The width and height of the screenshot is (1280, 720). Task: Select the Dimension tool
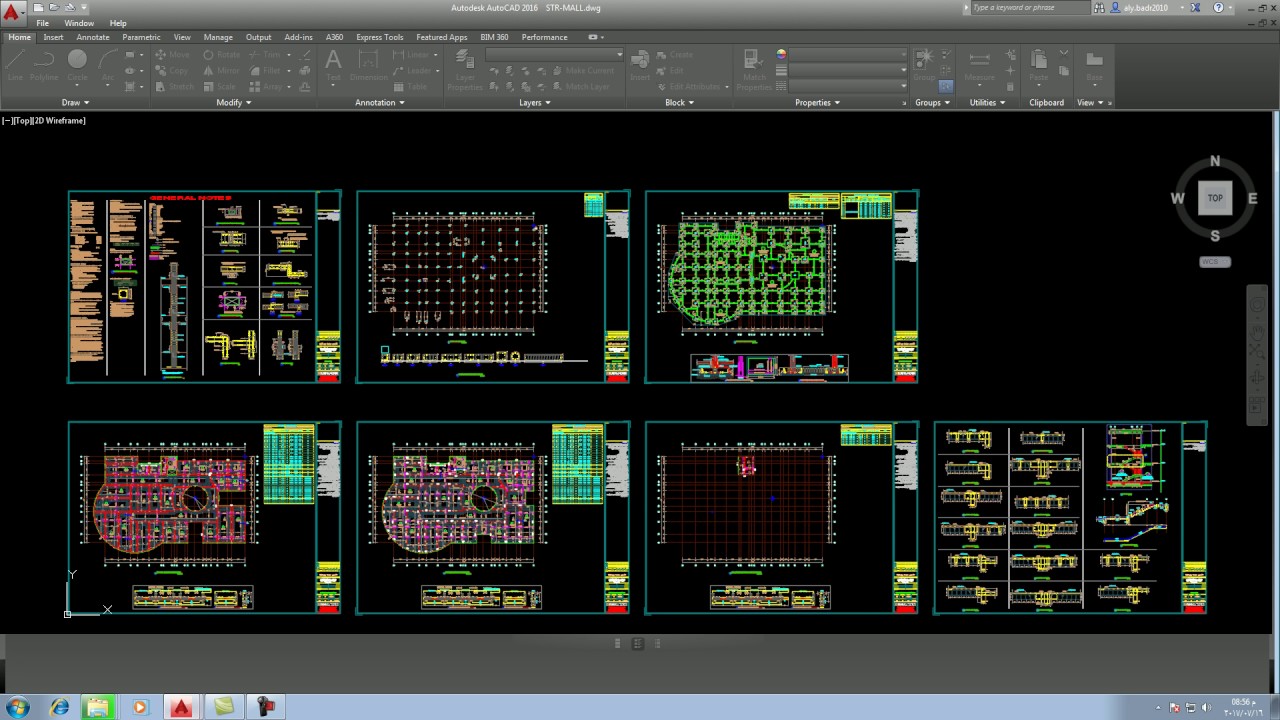[x=368, y=66]
